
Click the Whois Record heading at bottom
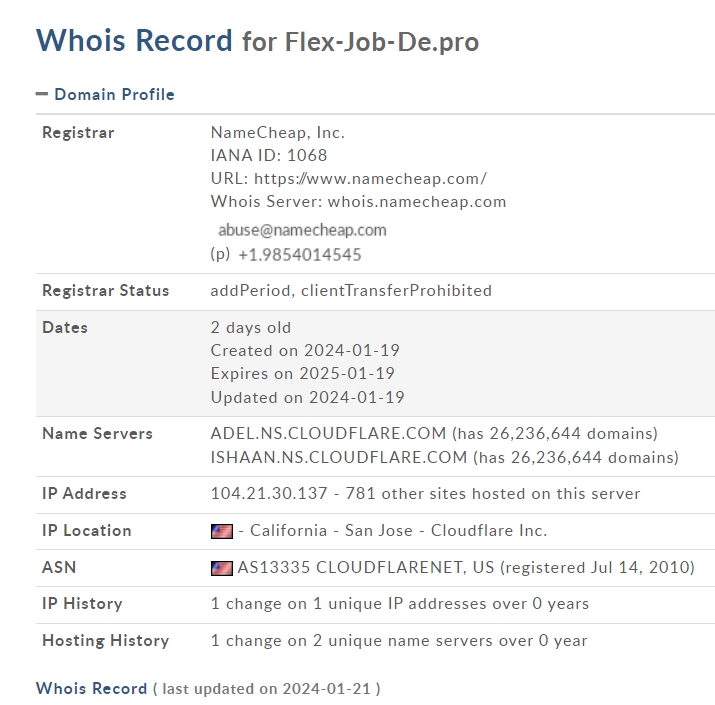(92, 688)
